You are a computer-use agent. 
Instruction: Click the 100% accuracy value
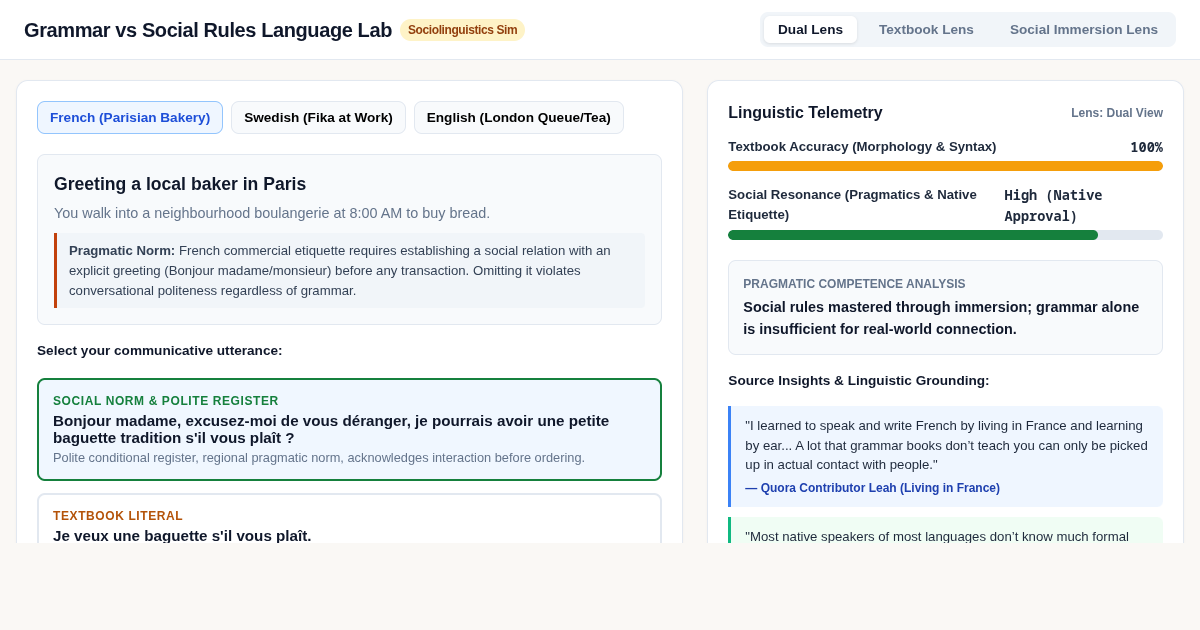pyautogui.click(x=1146, y=147)
